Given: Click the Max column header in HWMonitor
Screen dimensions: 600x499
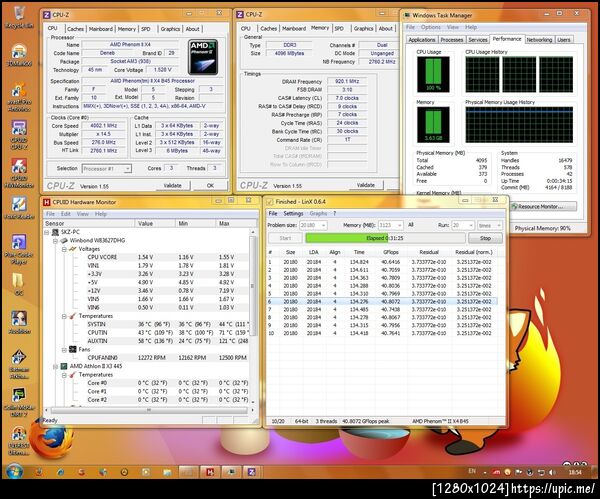Looking at the screenshot, I should click(x=236, y=223).
